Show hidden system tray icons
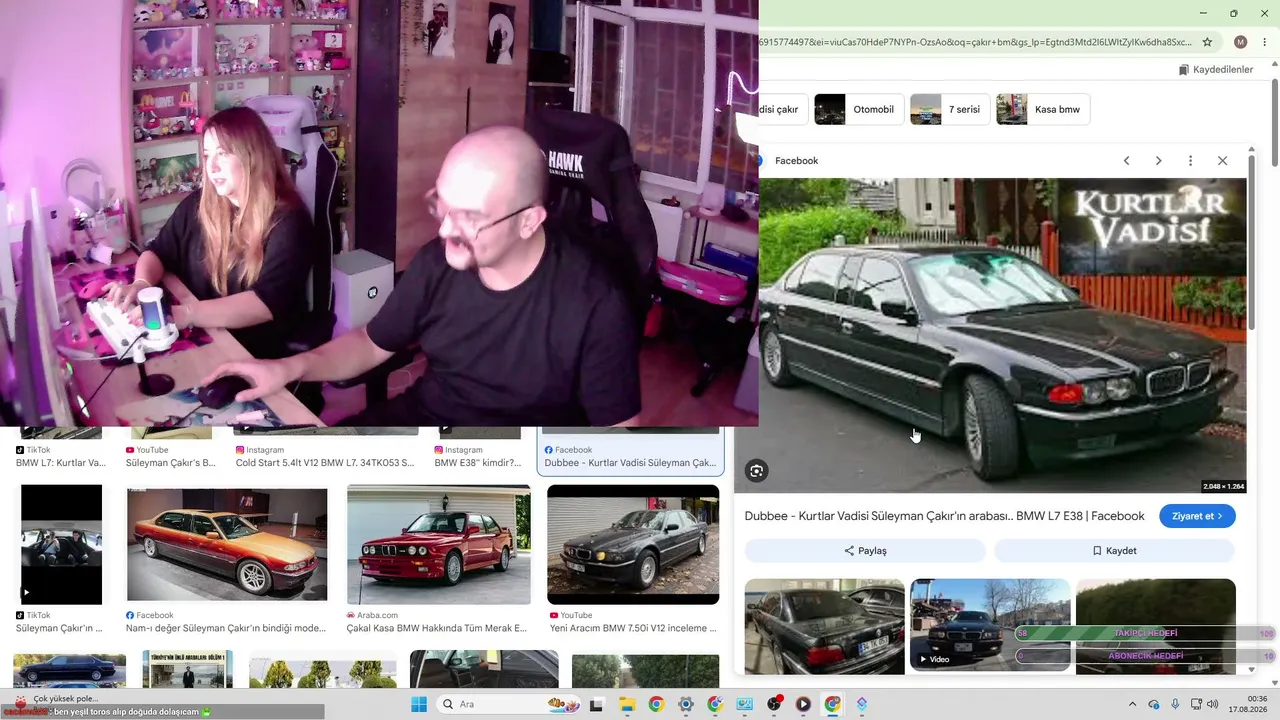The image size is (1280, 720). click(x=1132, y=704)
